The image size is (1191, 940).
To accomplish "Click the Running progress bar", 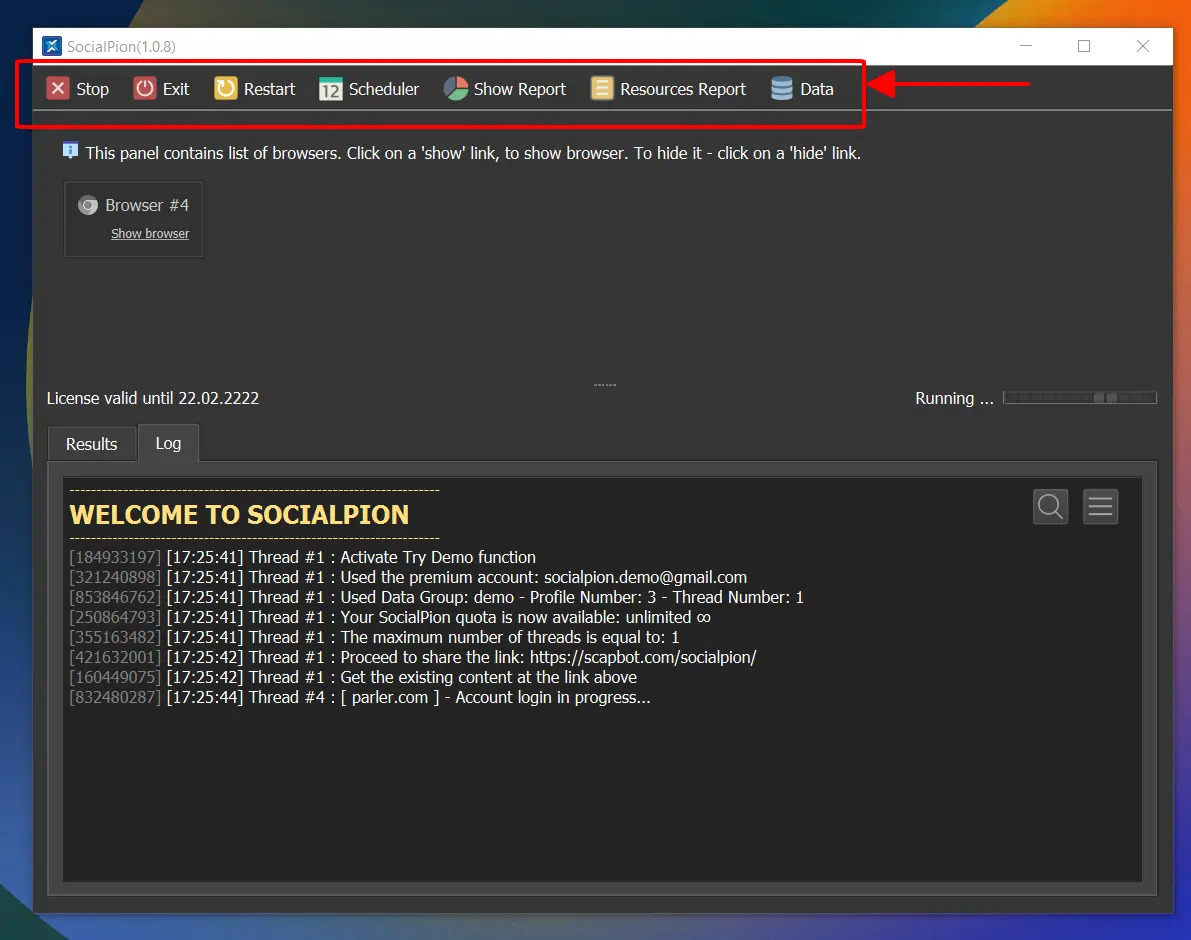I will (1080, 398).
